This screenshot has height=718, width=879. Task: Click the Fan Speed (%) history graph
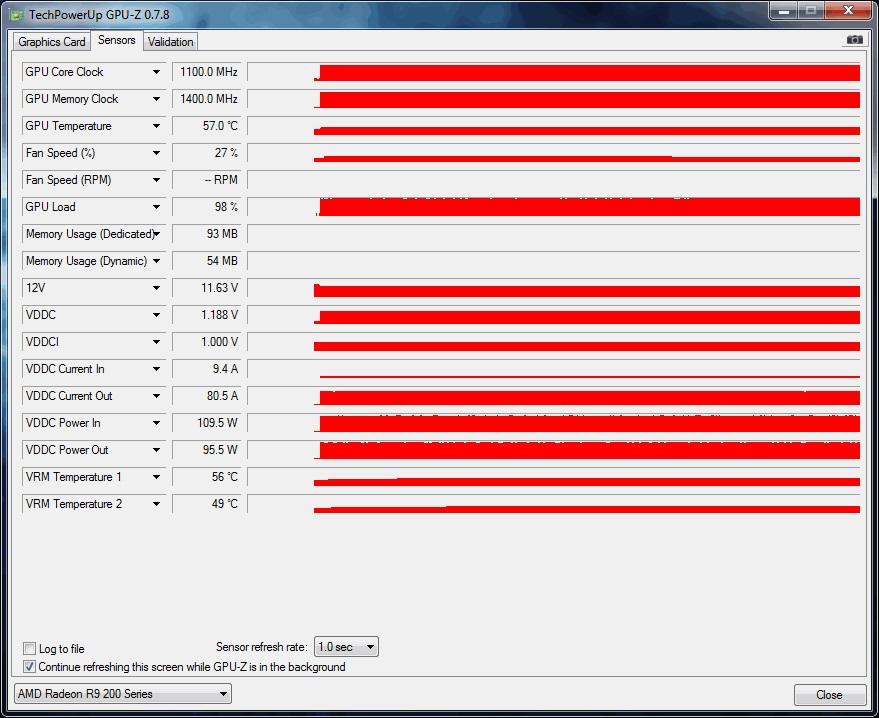[x=554, y=153]
